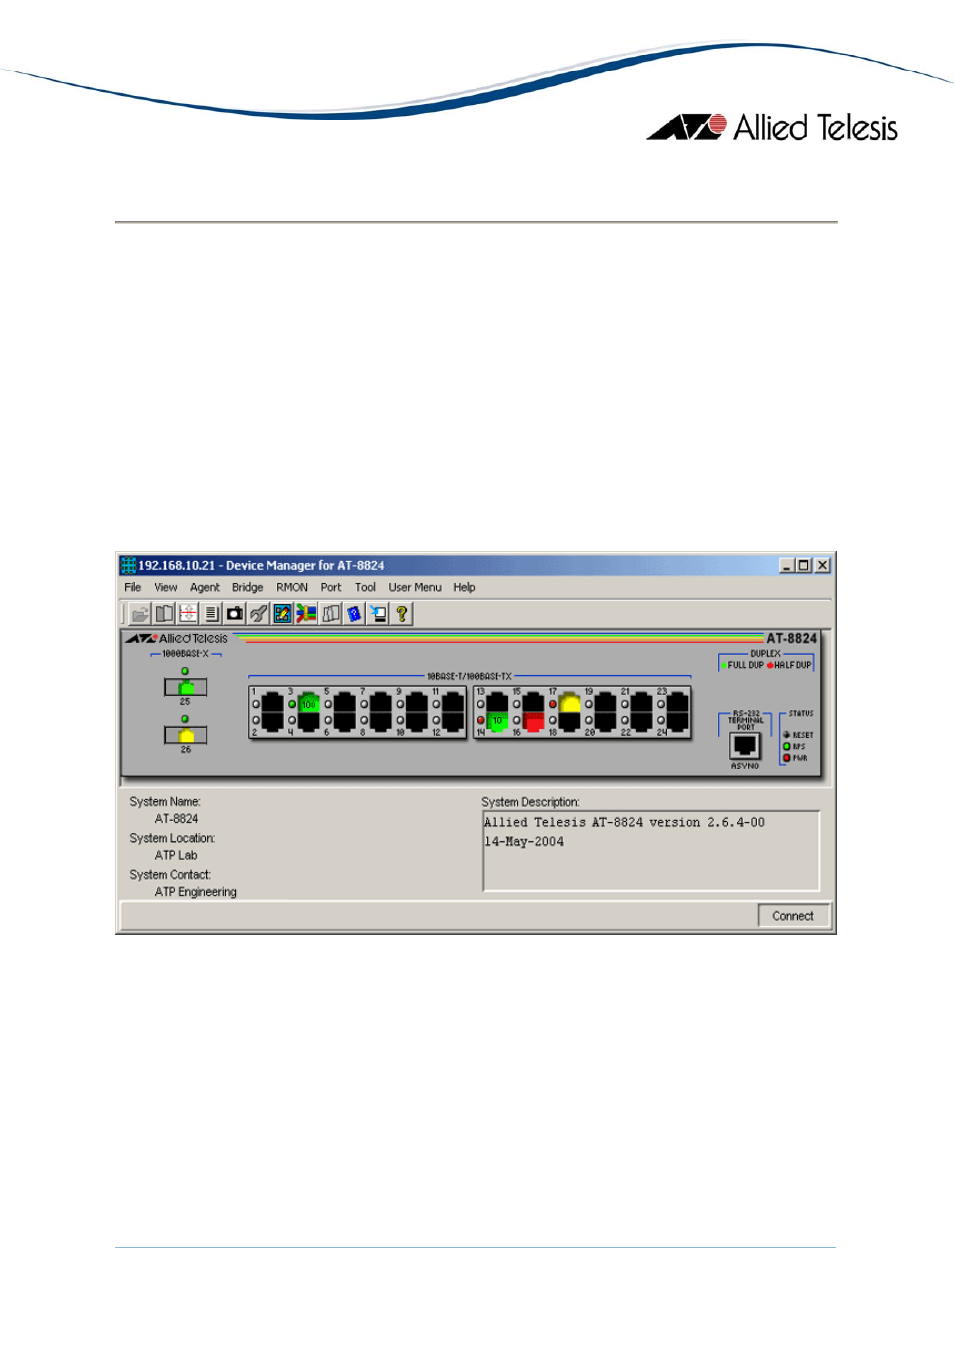Click the camera snapshot toolbar icon
The width and height of the screenshot is (954, 1350).
(235, 614)
